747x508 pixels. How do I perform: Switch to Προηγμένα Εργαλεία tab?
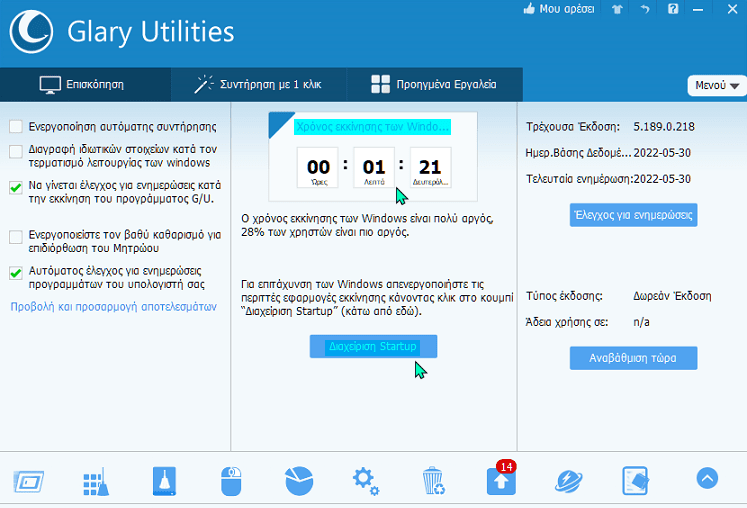tap(434, 85)
